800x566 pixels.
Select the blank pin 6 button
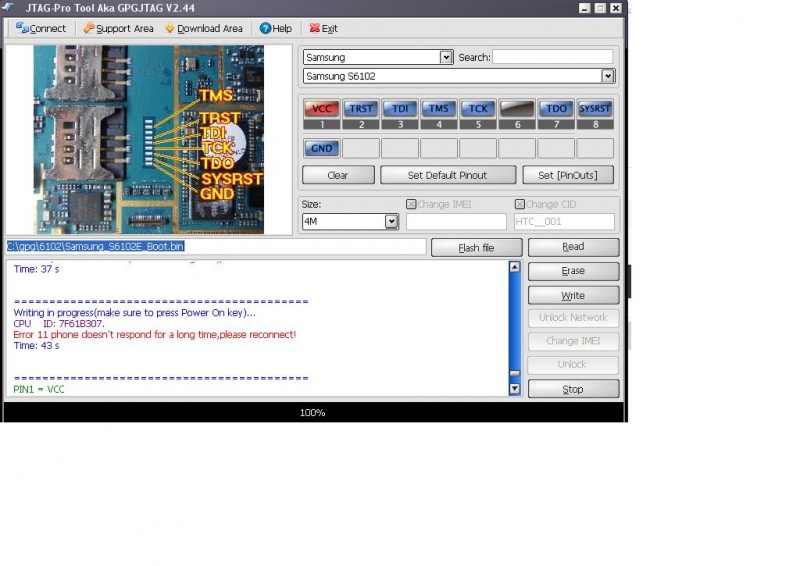pos(517,109)
